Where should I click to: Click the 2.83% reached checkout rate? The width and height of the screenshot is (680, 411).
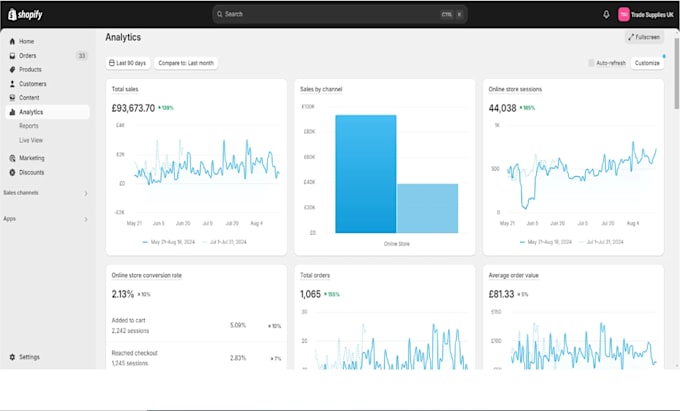(238, 358)
